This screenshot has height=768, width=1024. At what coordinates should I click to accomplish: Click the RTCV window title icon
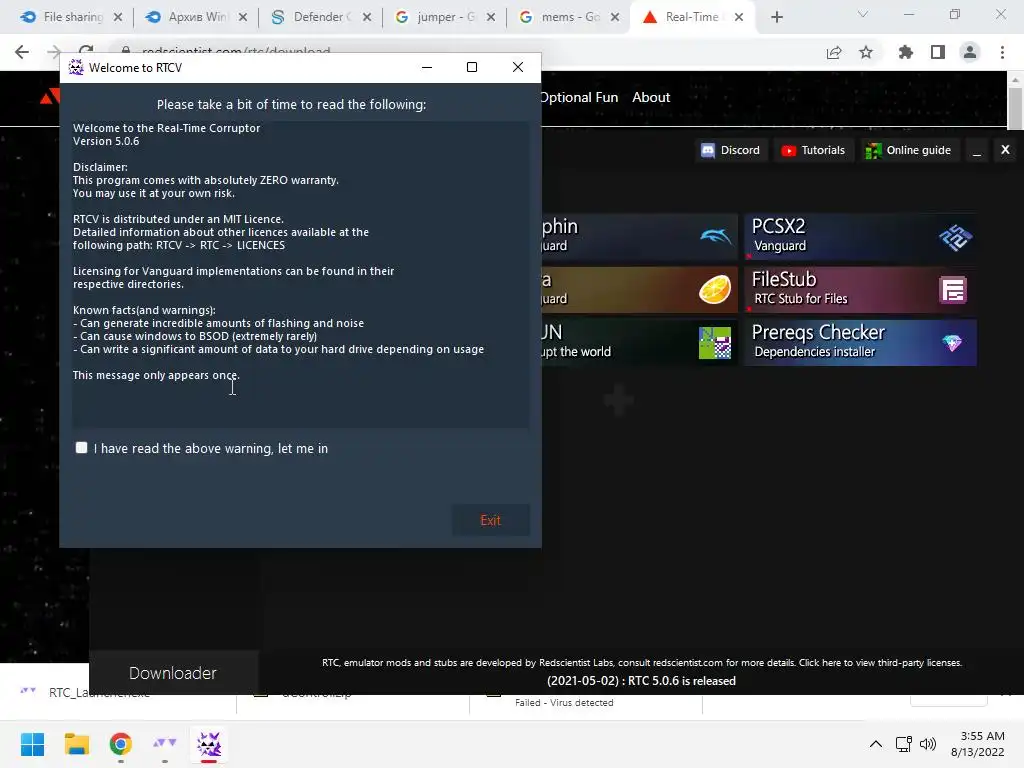coord(76,67)
